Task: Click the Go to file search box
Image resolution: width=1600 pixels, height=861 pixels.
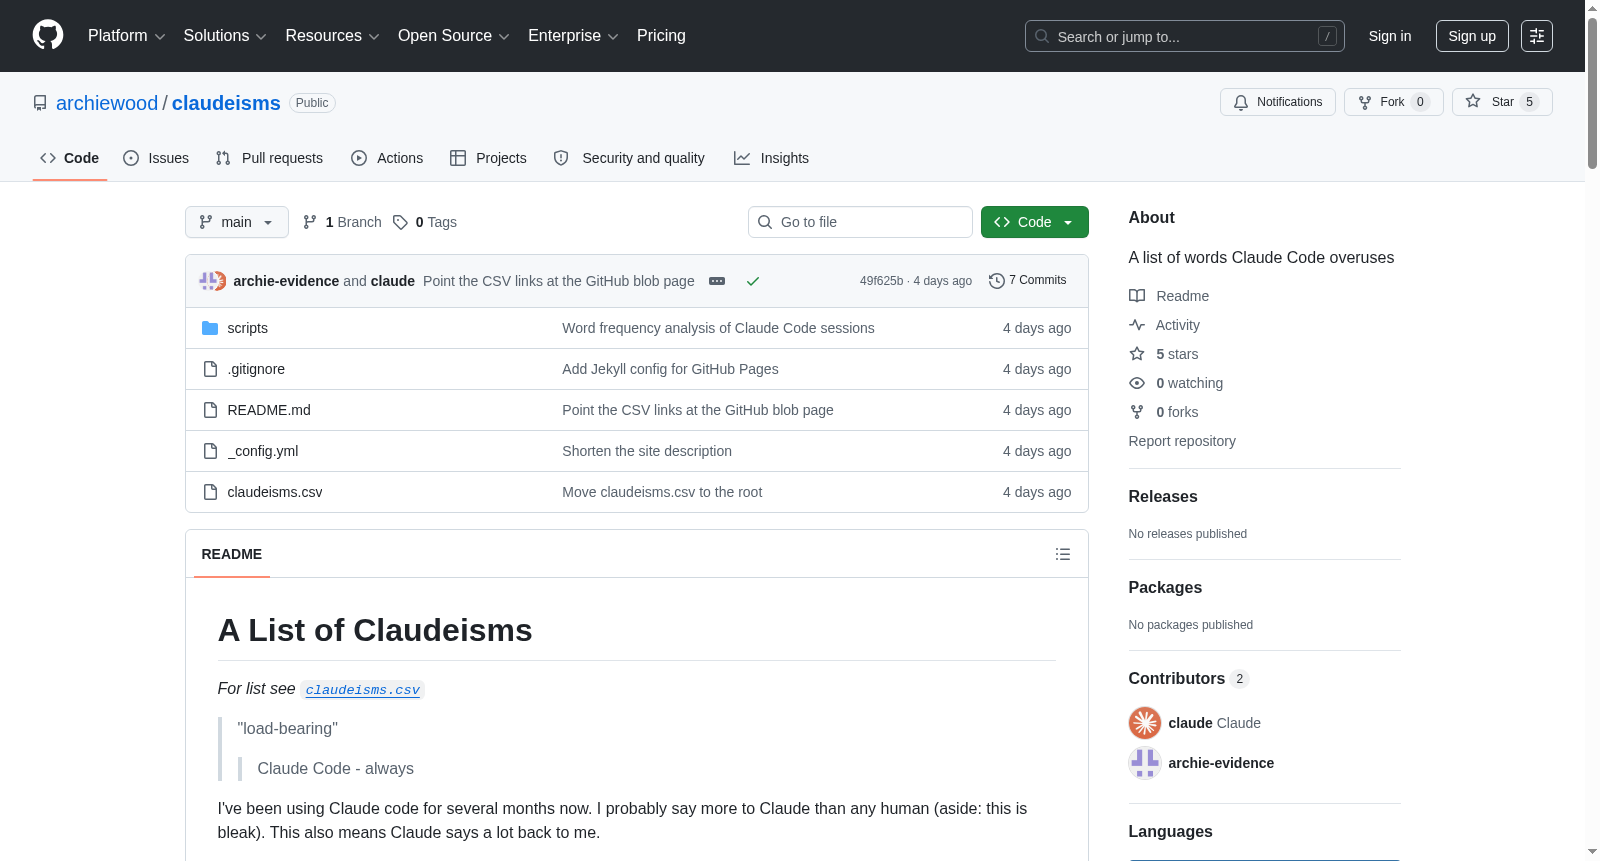Action: click(860, 222)
